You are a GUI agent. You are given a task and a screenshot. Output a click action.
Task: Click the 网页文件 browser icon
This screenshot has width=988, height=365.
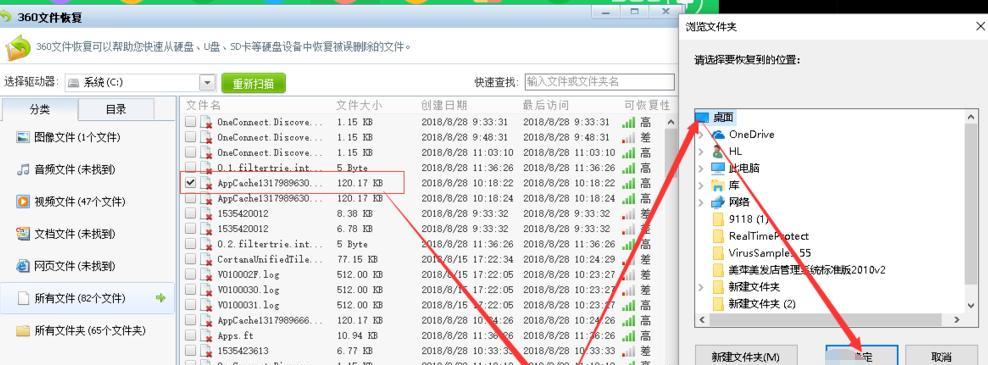[23, 266]
